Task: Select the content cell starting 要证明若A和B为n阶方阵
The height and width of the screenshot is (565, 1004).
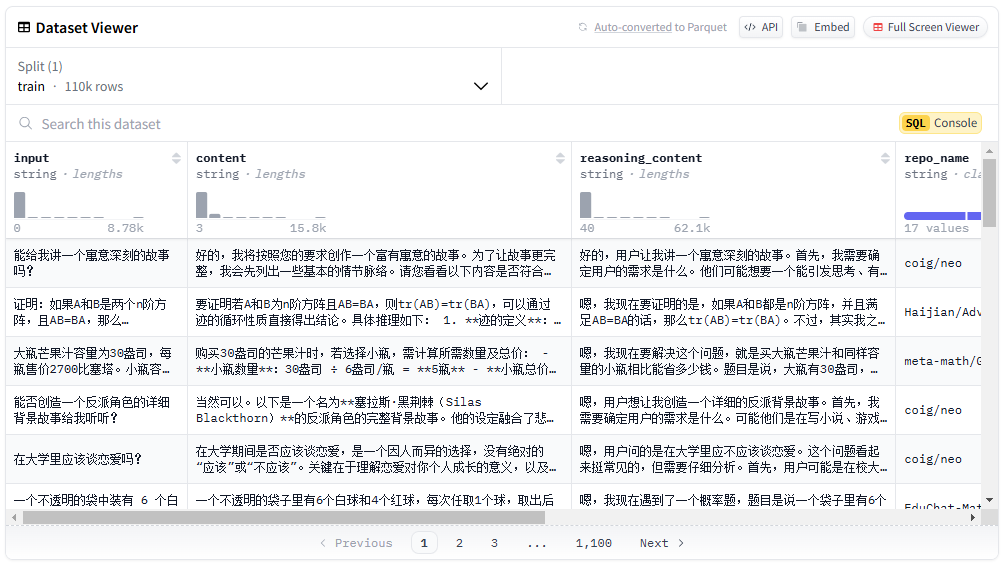Action: (x=380, y=312)
